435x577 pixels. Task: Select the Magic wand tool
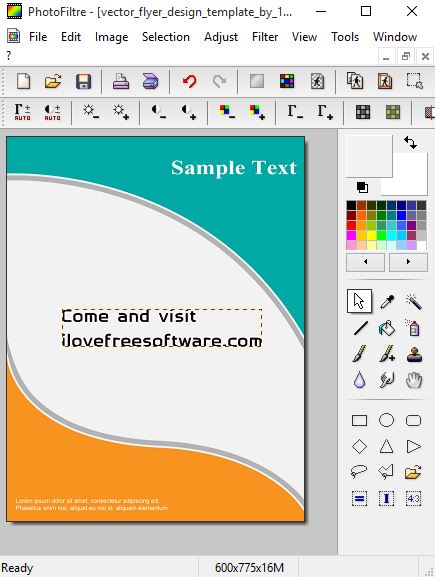tap(413, 301)
